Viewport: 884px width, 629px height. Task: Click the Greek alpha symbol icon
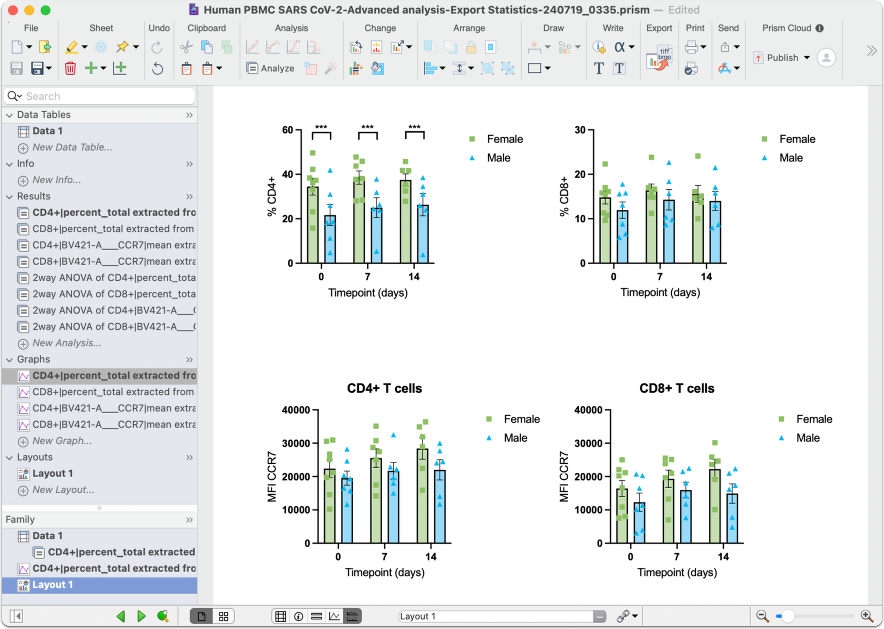pyautogui.click(x=619, y=47)
